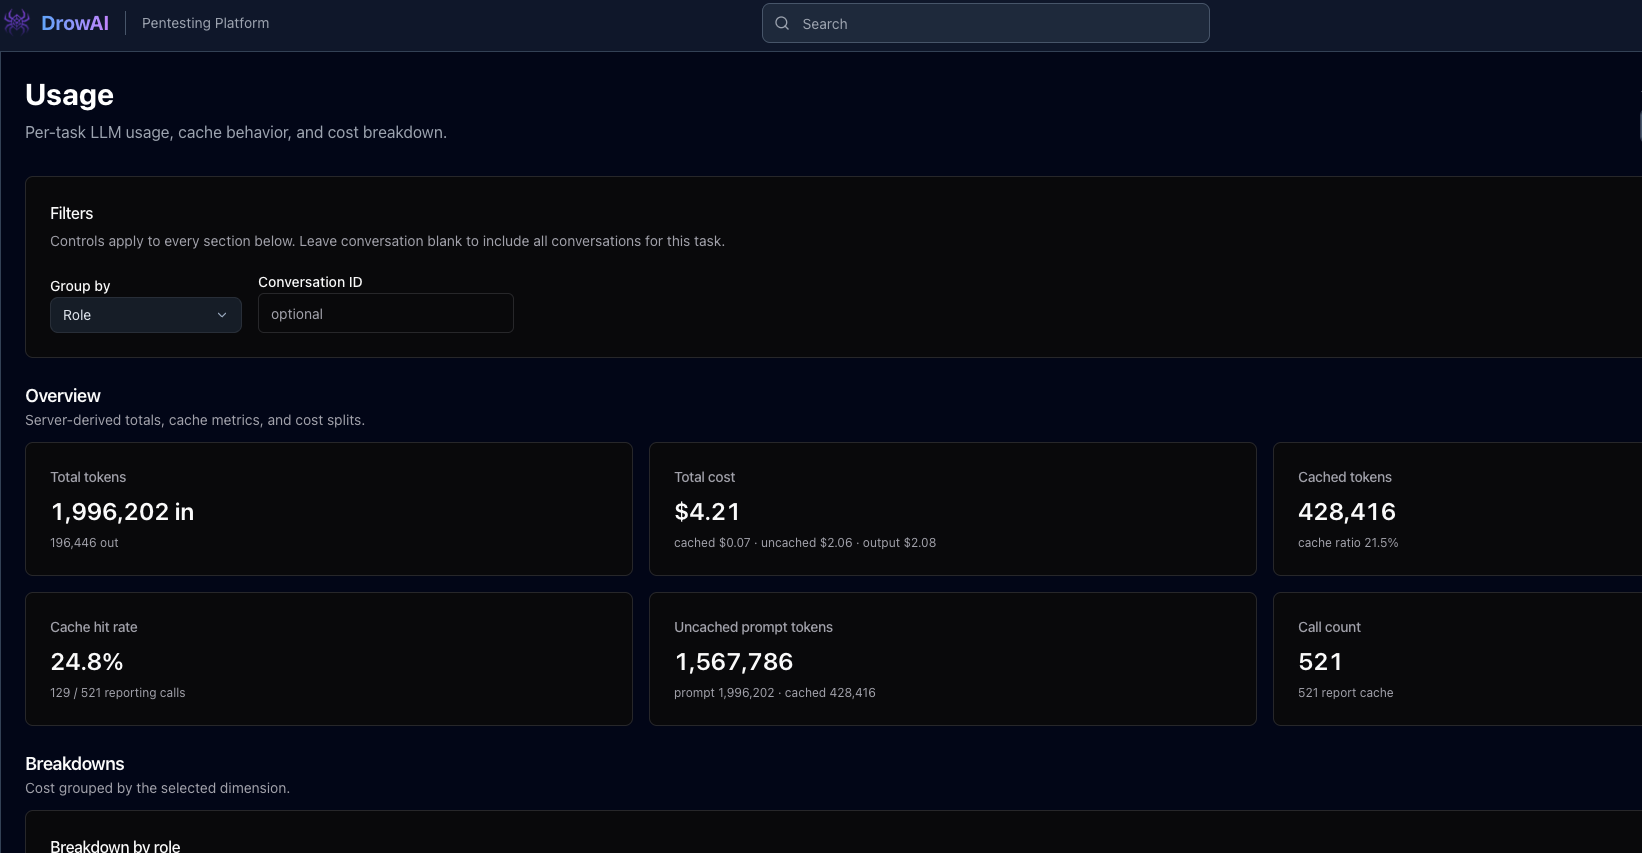Click the Total tokens card
The width and height of the screenshot is (1642, 853).
[x=329, y=509]
